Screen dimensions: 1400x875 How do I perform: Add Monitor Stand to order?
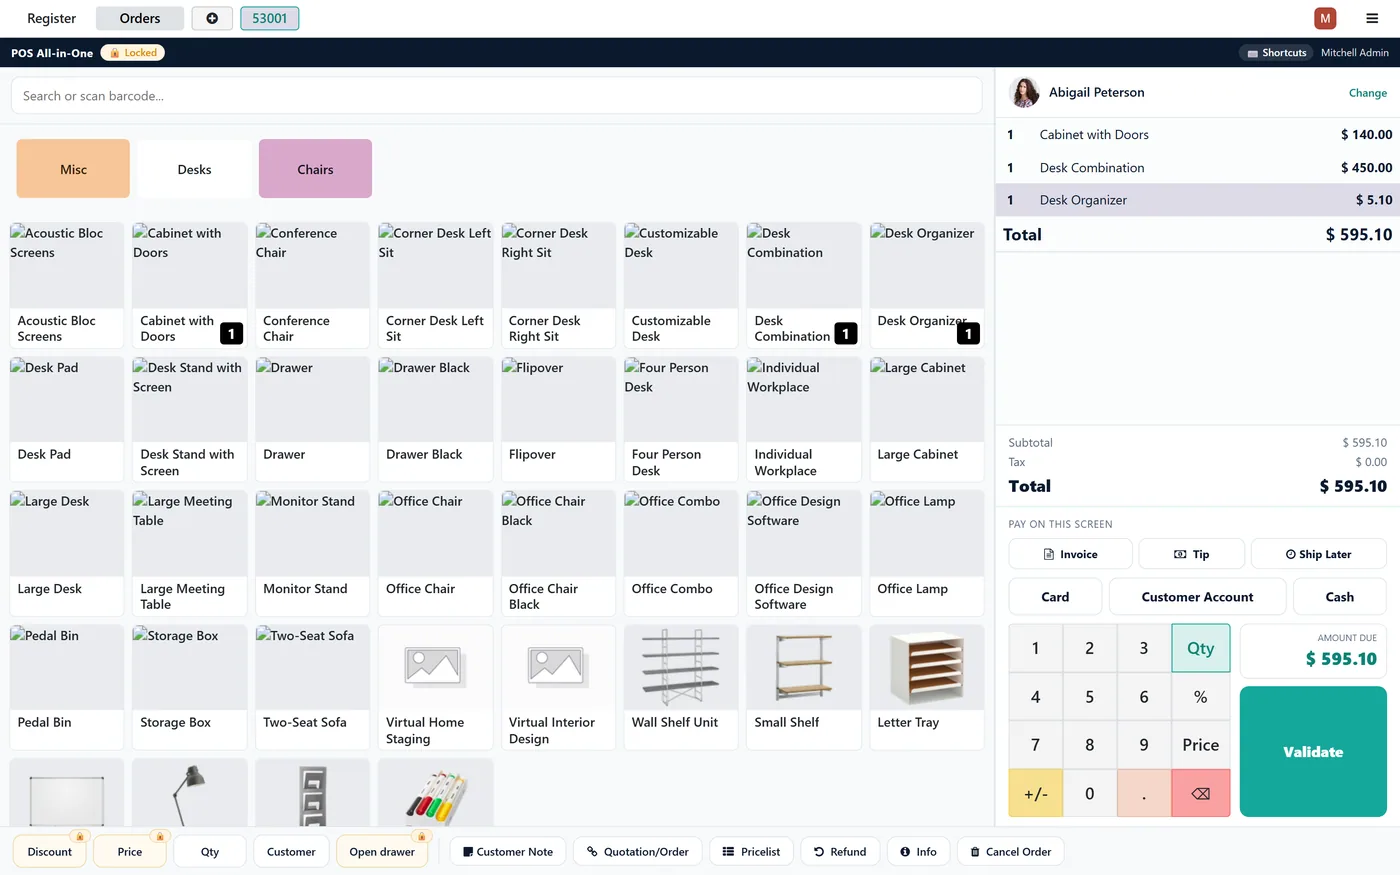(x=312, y=553)
